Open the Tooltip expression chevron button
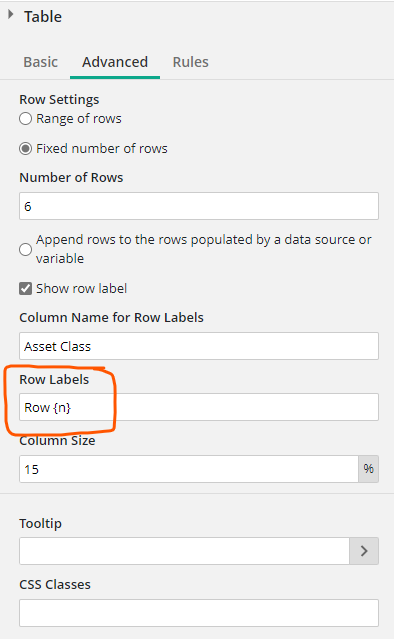Viewport: 394px width, 639px height. point(364,551)
